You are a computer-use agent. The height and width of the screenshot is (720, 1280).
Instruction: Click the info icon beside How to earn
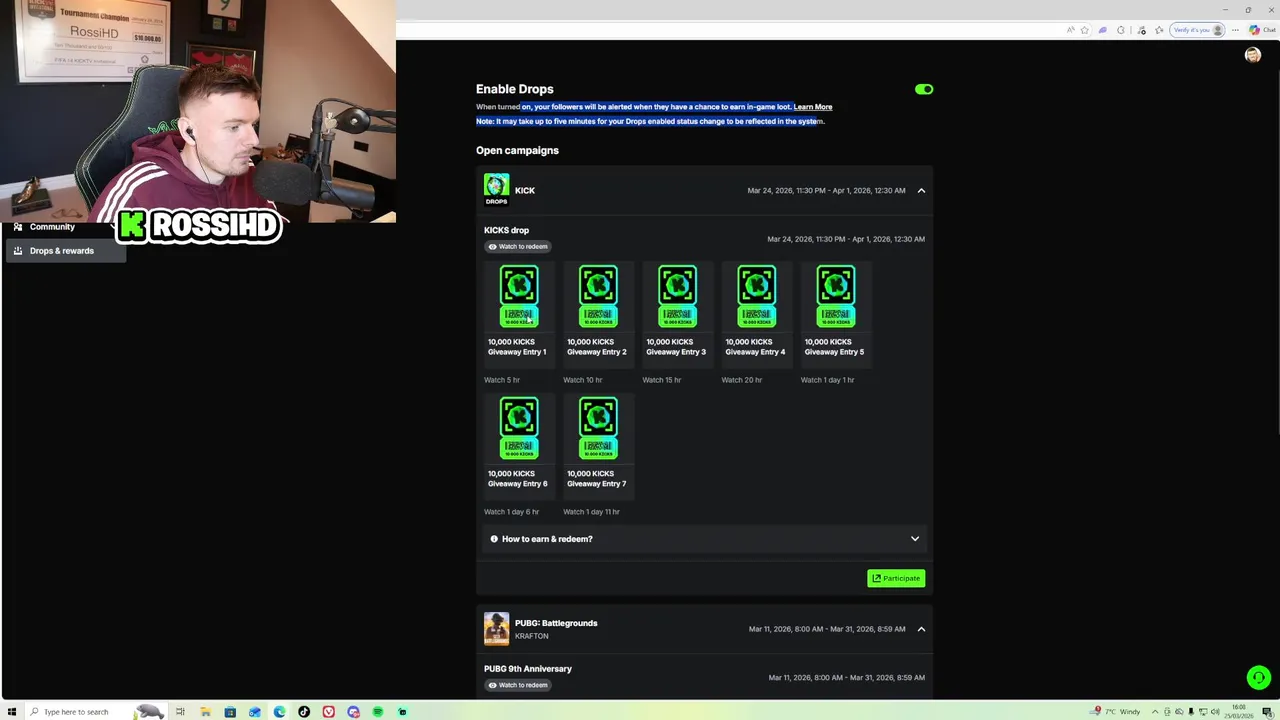tap(494, 539)
